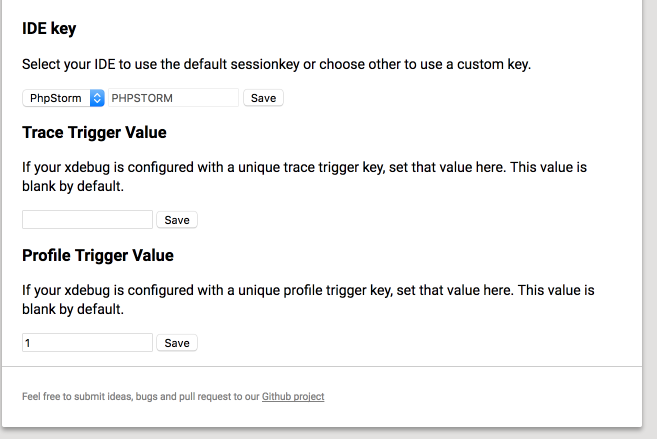Open the PhpStorm IDE selection dropdown
The height and width of the screenshot is (439, 657).
click(63, 98)
